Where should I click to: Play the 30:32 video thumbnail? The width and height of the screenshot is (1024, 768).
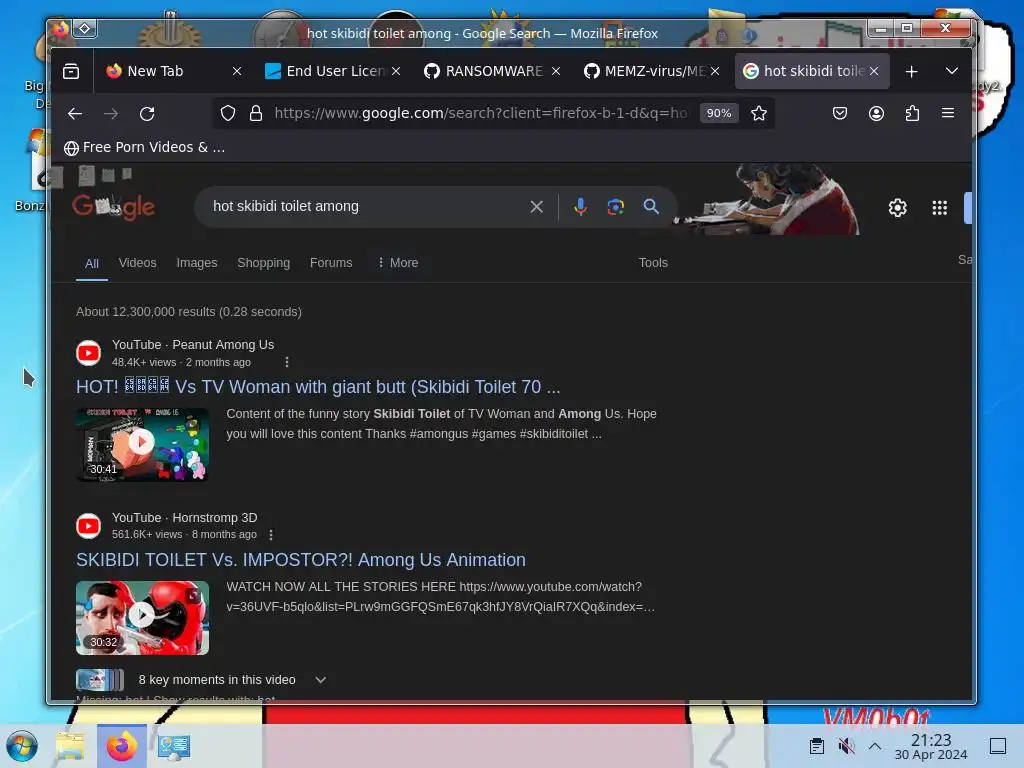[x=142, y=617]
